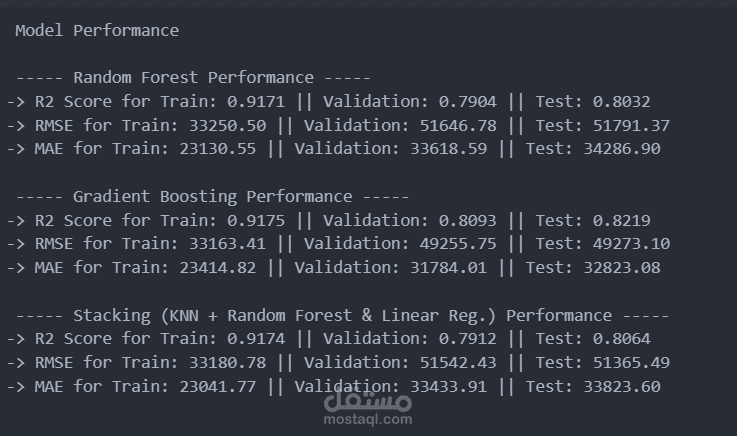Click Gradient Boosting train RMSE 33163.41
The image size is (737, 436).
[227, 244]
